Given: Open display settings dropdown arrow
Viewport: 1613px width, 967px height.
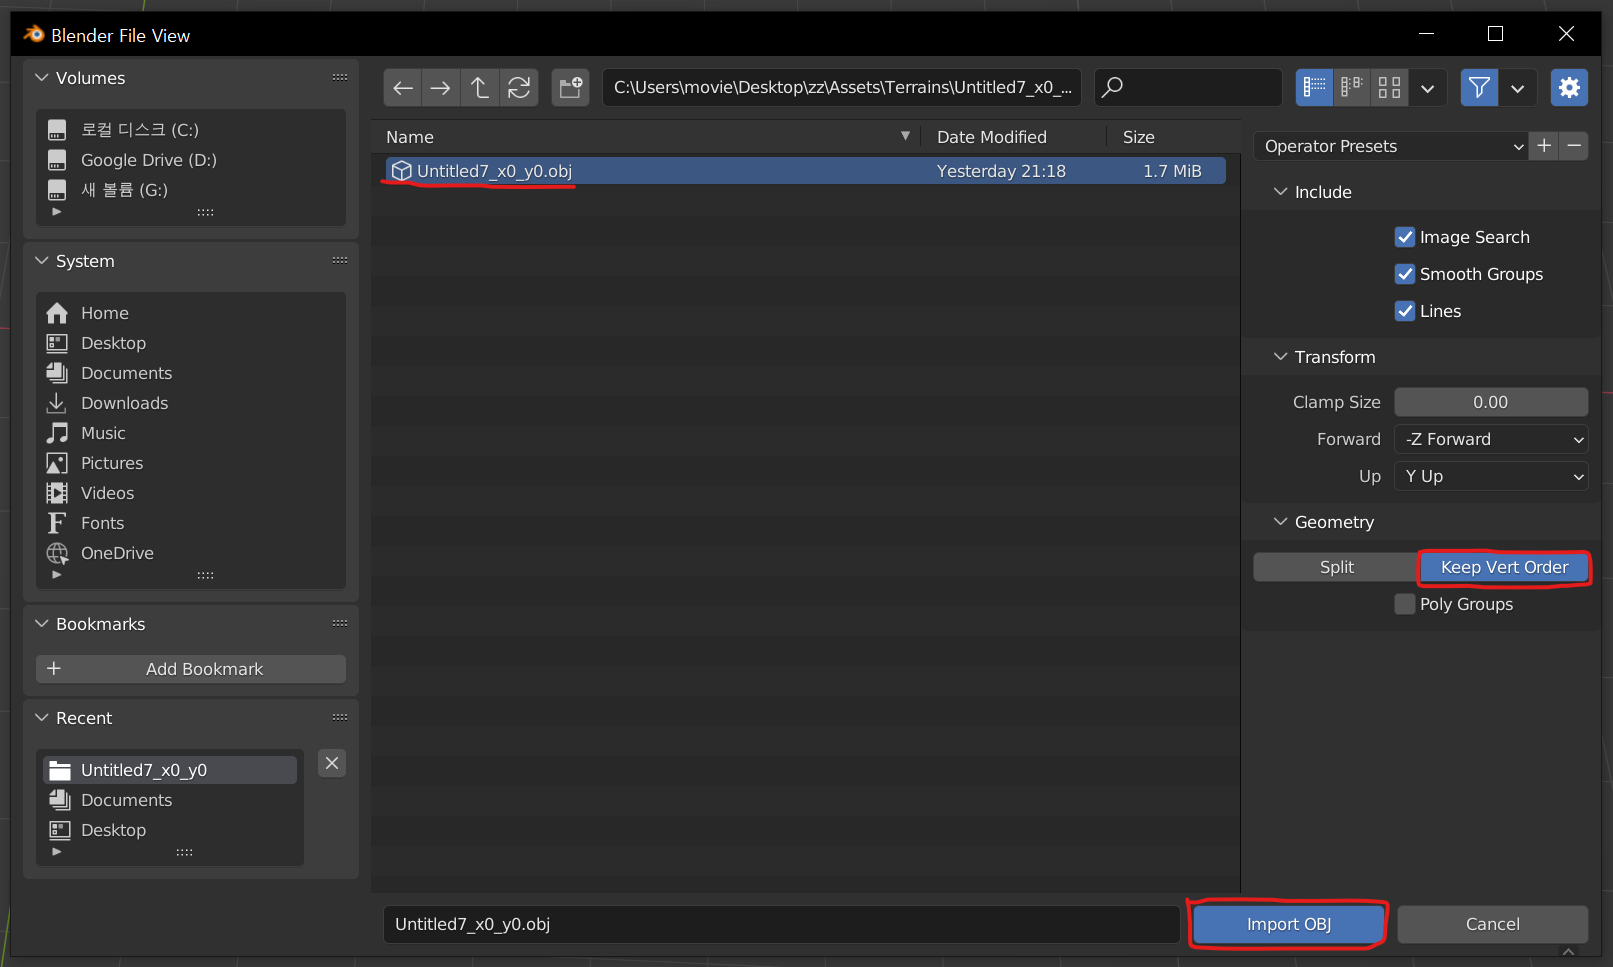Looking at the screenshot, I should pos(1427,88).
